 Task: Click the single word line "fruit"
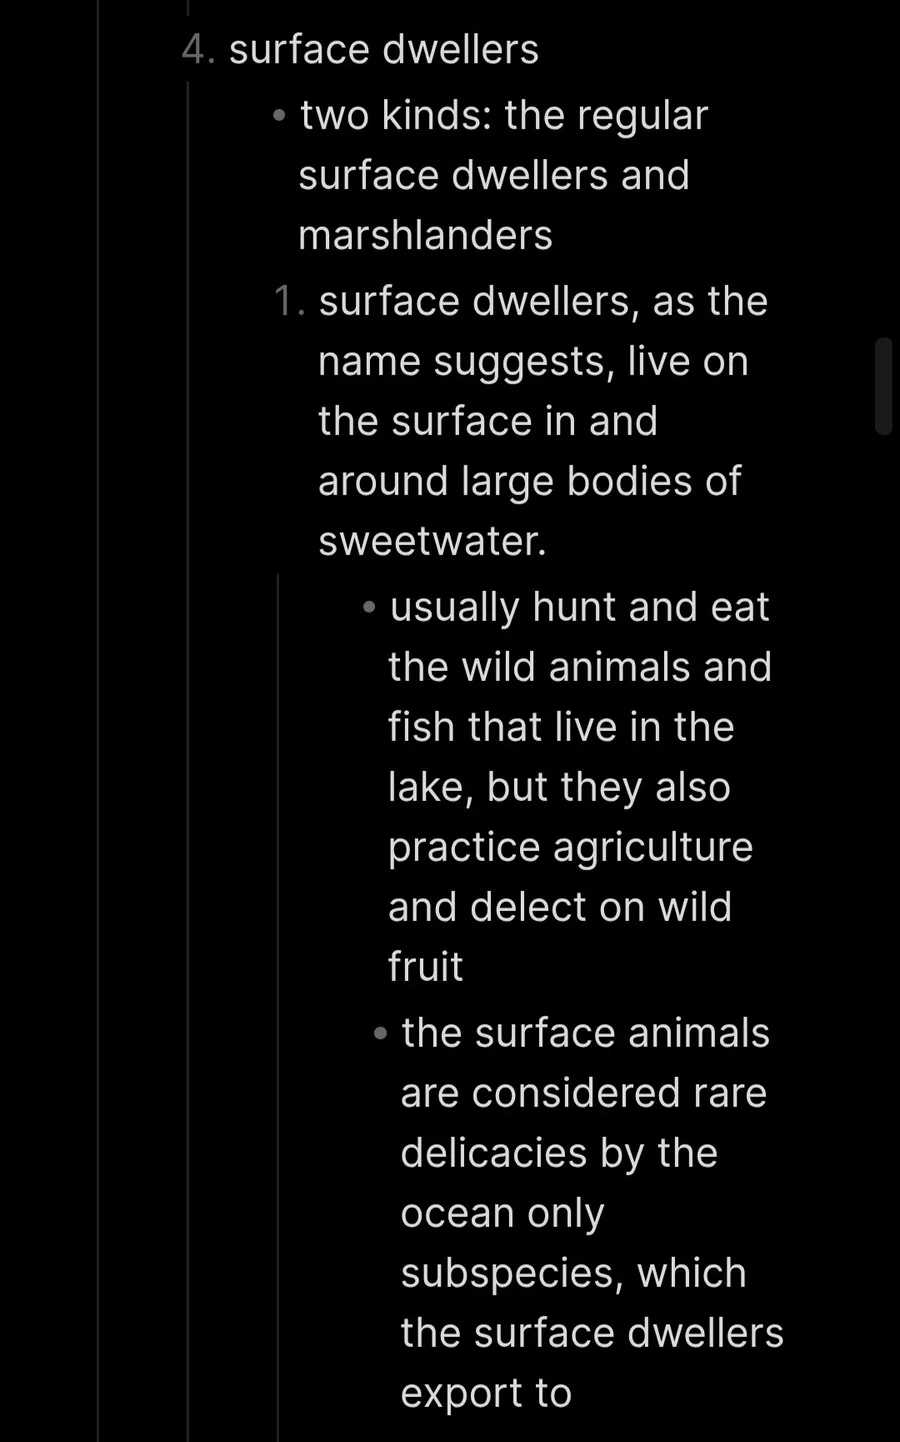coord(425,967)
